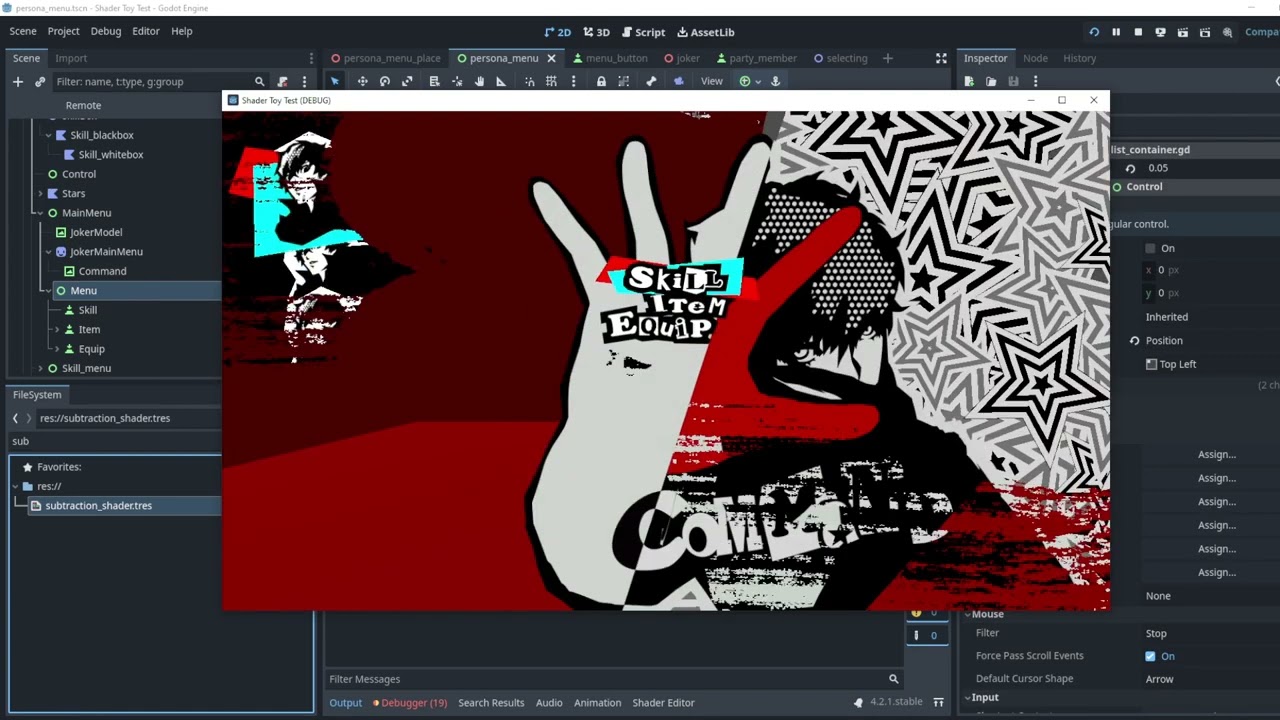Select subtraction_shader.tres in FileSystem
This screenshot has width=1280, height=720.
(x=98, y=506)
